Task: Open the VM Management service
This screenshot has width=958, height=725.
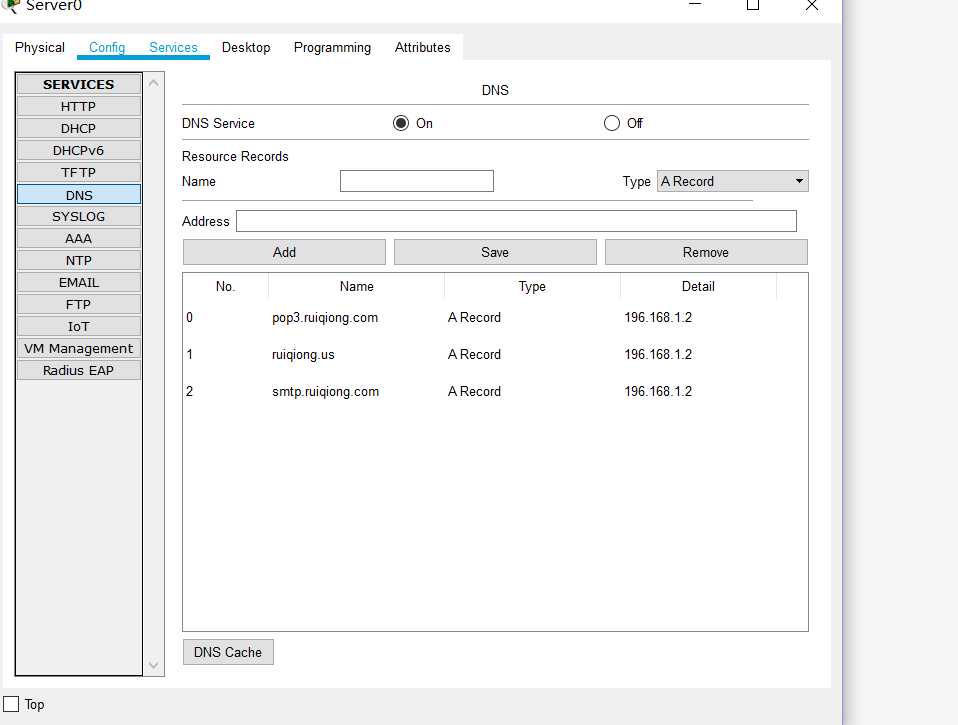Action: [x=79, y=348]
